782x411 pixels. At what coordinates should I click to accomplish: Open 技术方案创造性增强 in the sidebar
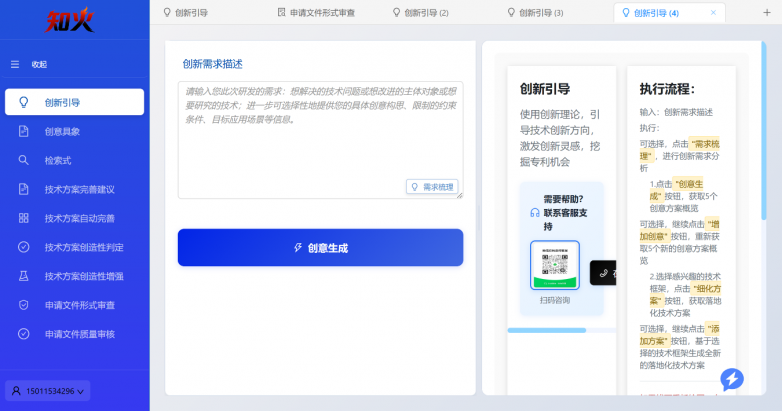[x=83, y=276]
